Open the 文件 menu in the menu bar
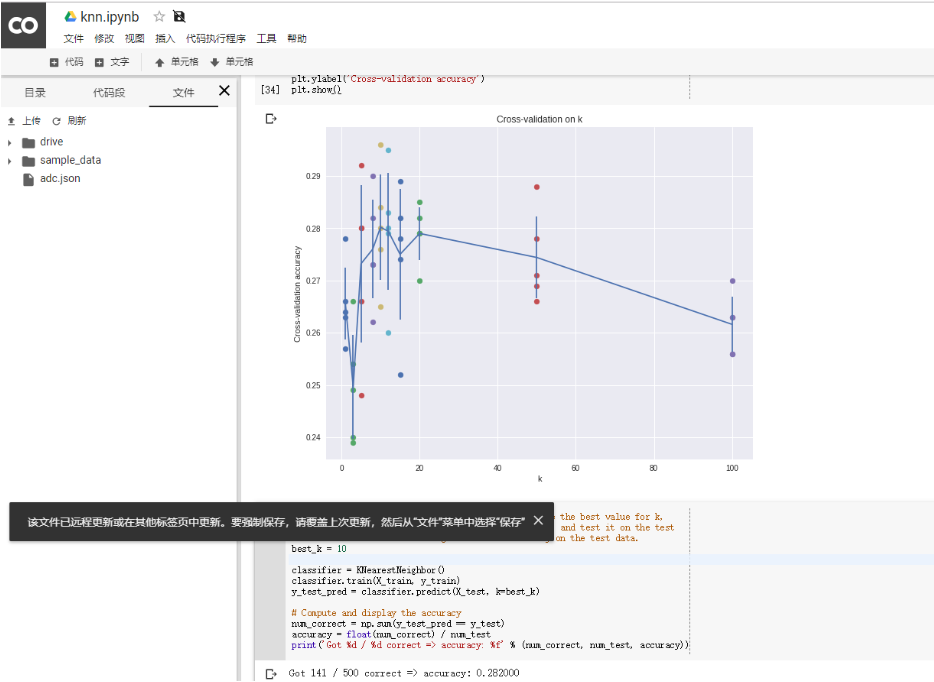The image size is (934, 682). click(x=74, y=39)
